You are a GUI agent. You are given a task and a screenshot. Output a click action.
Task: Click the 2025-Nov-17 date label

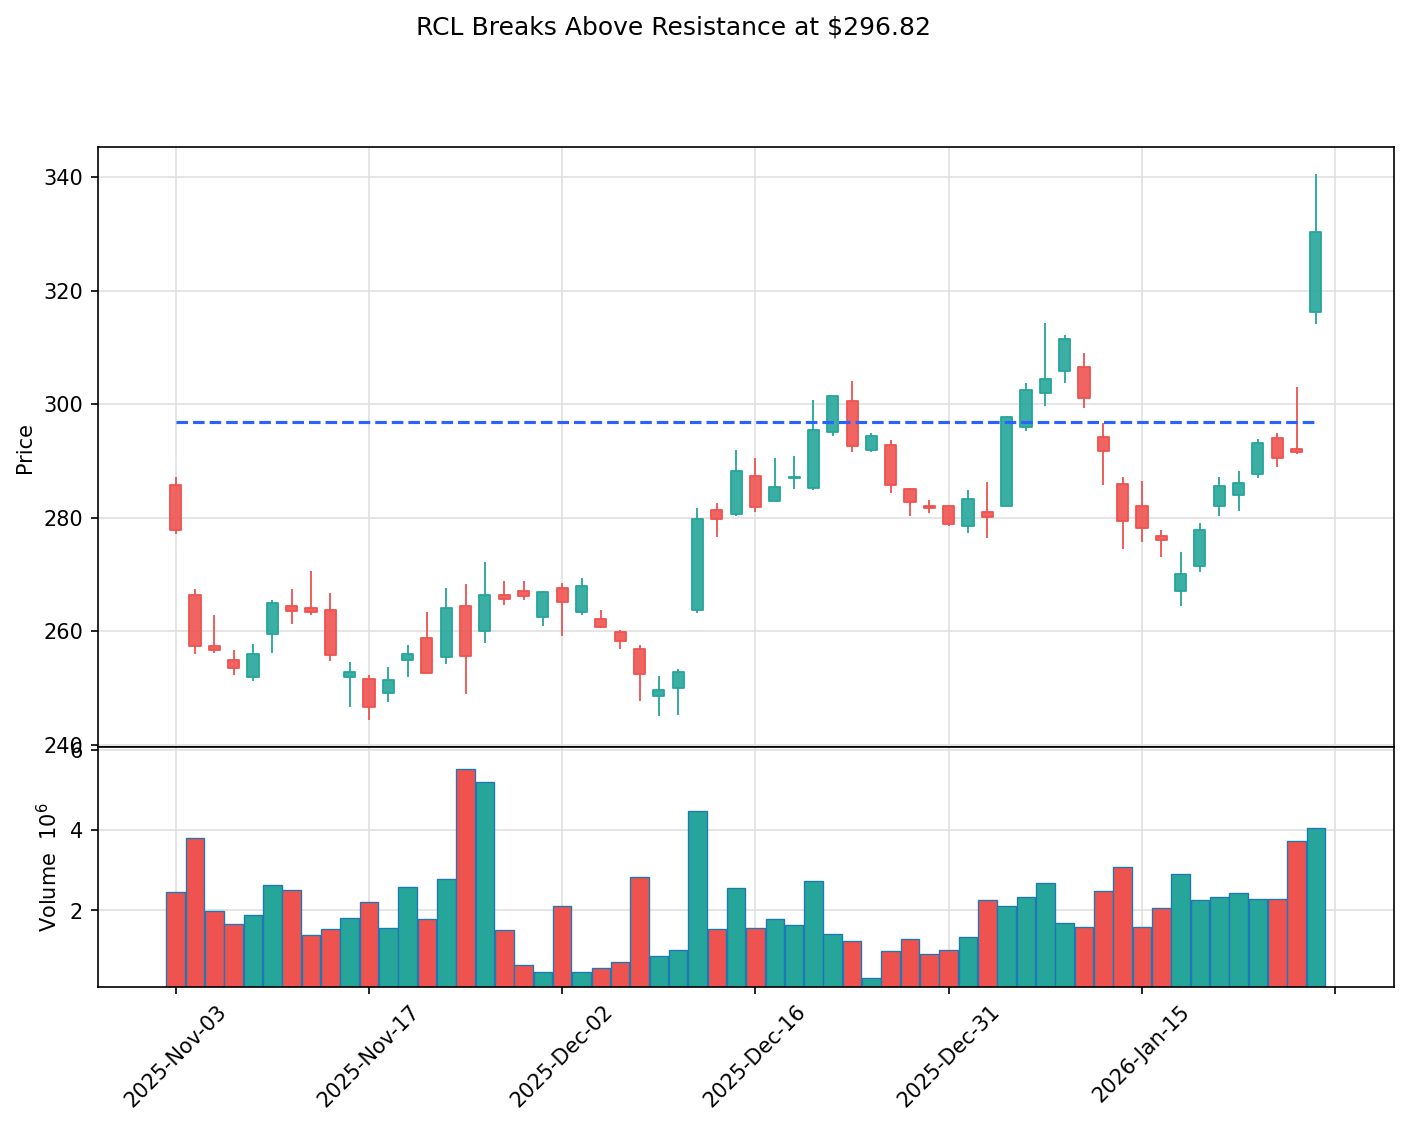pyautogui.click(x=367, y=1056)
